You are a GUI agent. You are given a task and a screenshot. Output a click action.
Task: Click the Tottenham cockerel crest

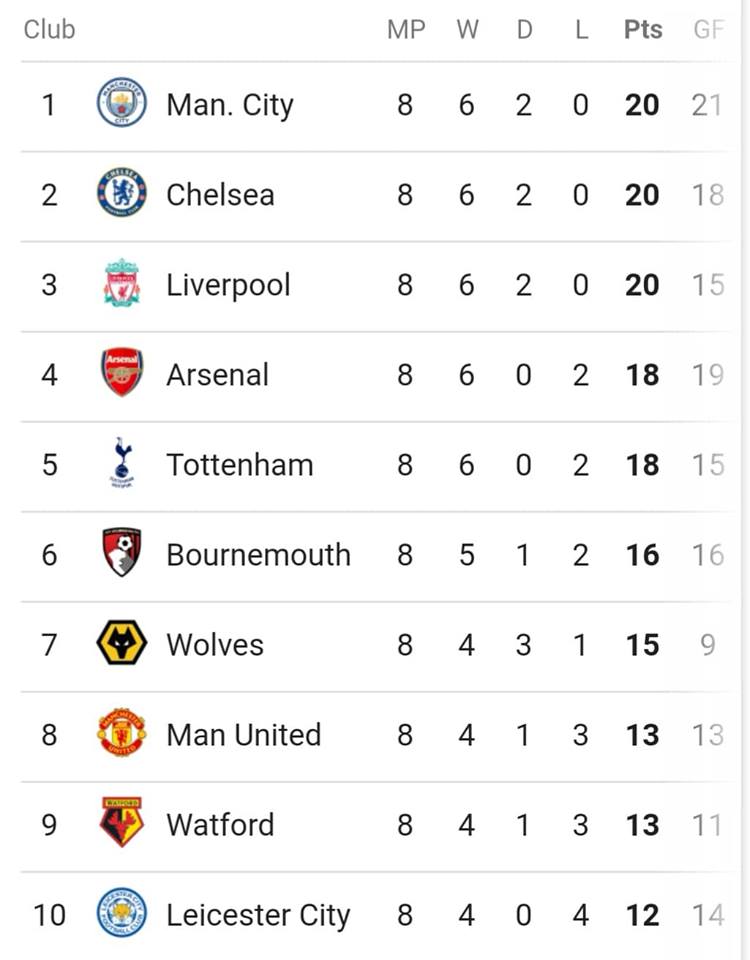pyautogui.click(x=122, y=462)
